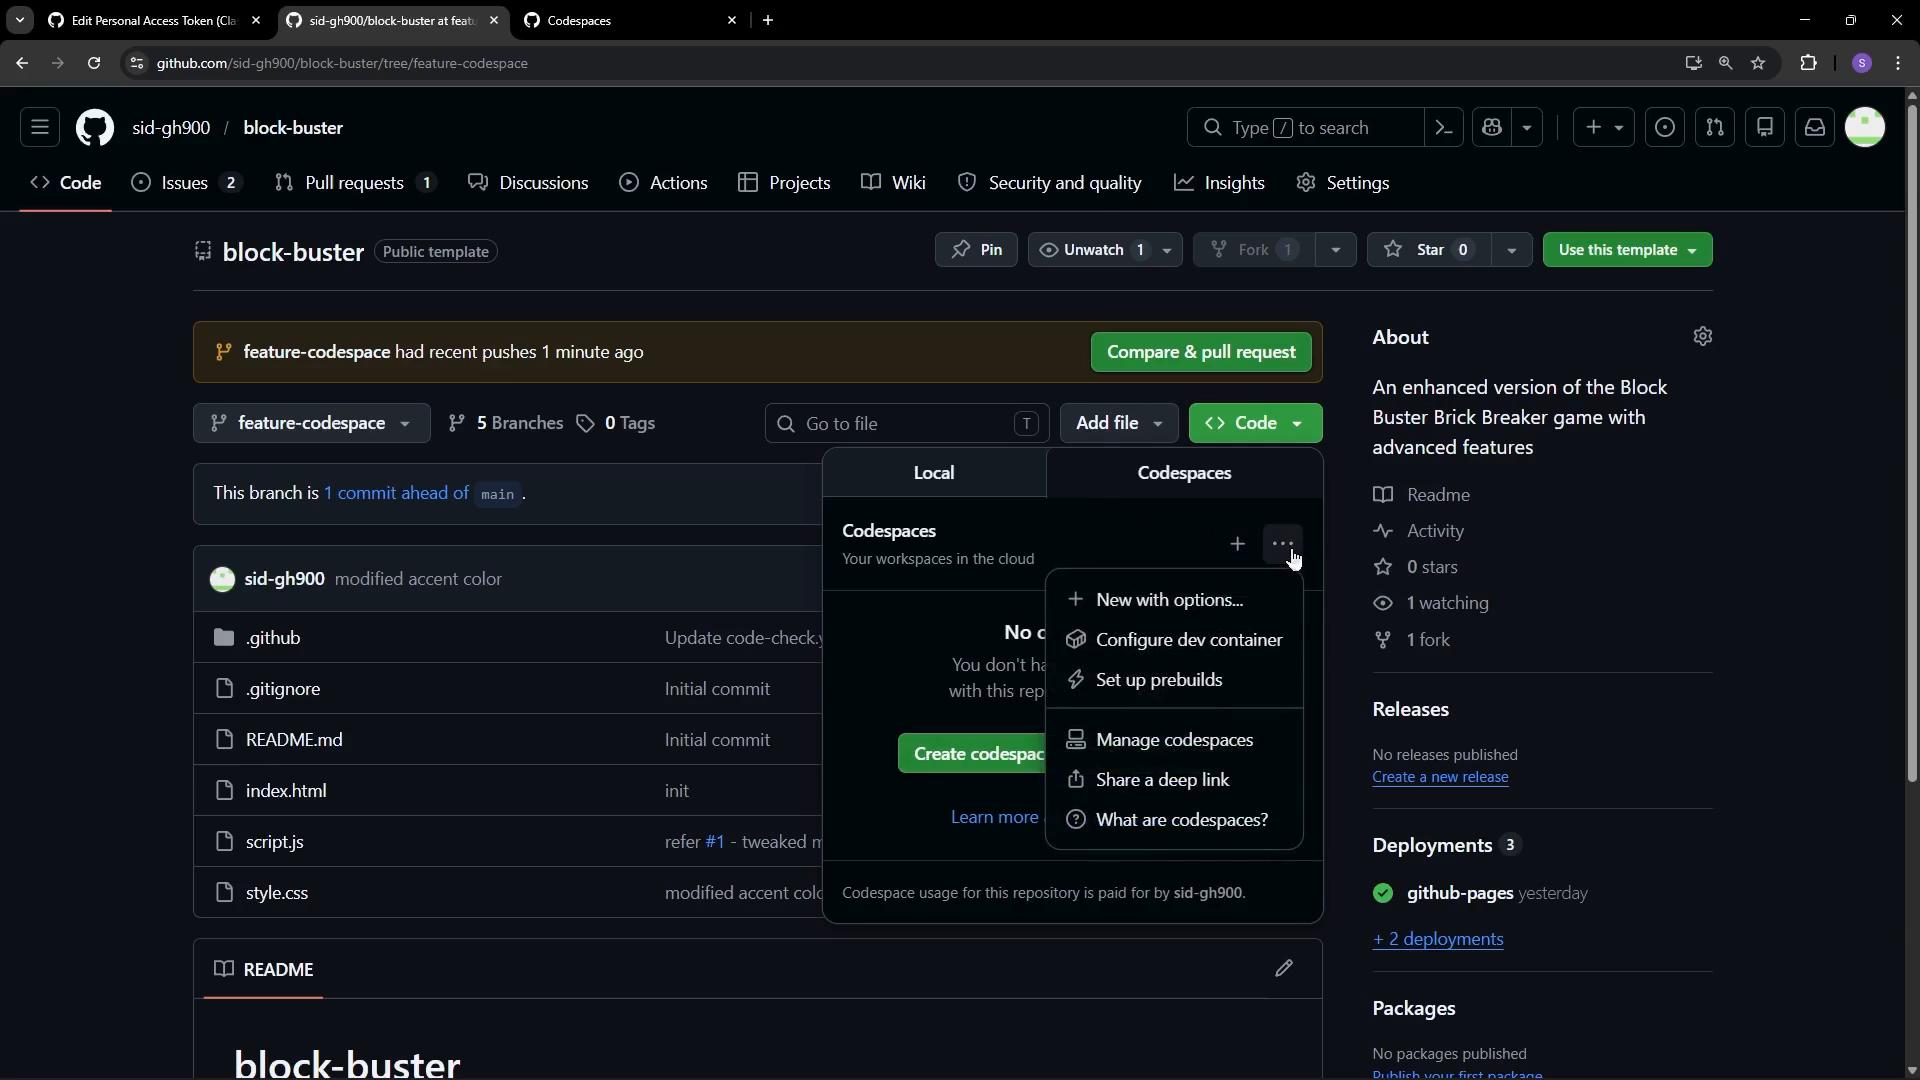Expand the Star lists dropdown arrow

(x=1512, y=250)
